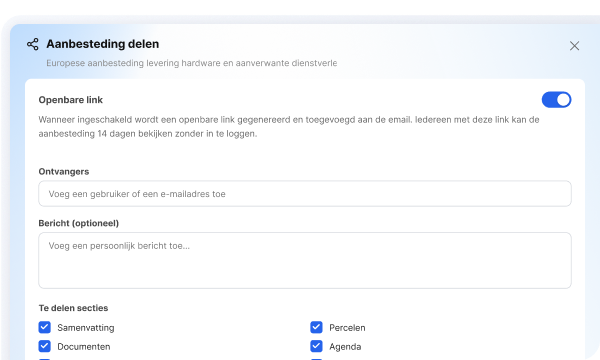Click the 'Openbare link' label
600x360 pixels.
tap(71, 100)
